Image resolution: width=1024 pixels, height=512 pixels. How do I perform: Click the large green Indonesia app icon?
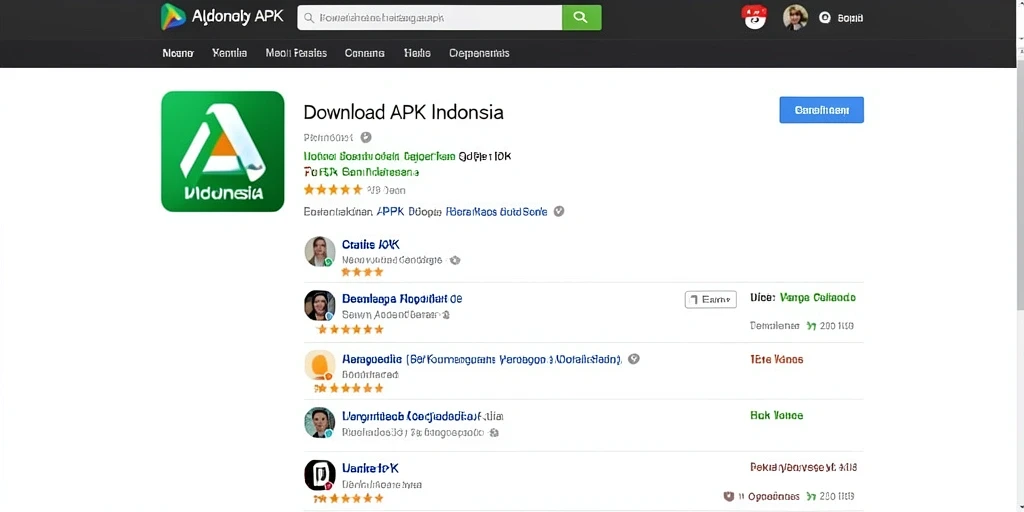click(223, 152)
